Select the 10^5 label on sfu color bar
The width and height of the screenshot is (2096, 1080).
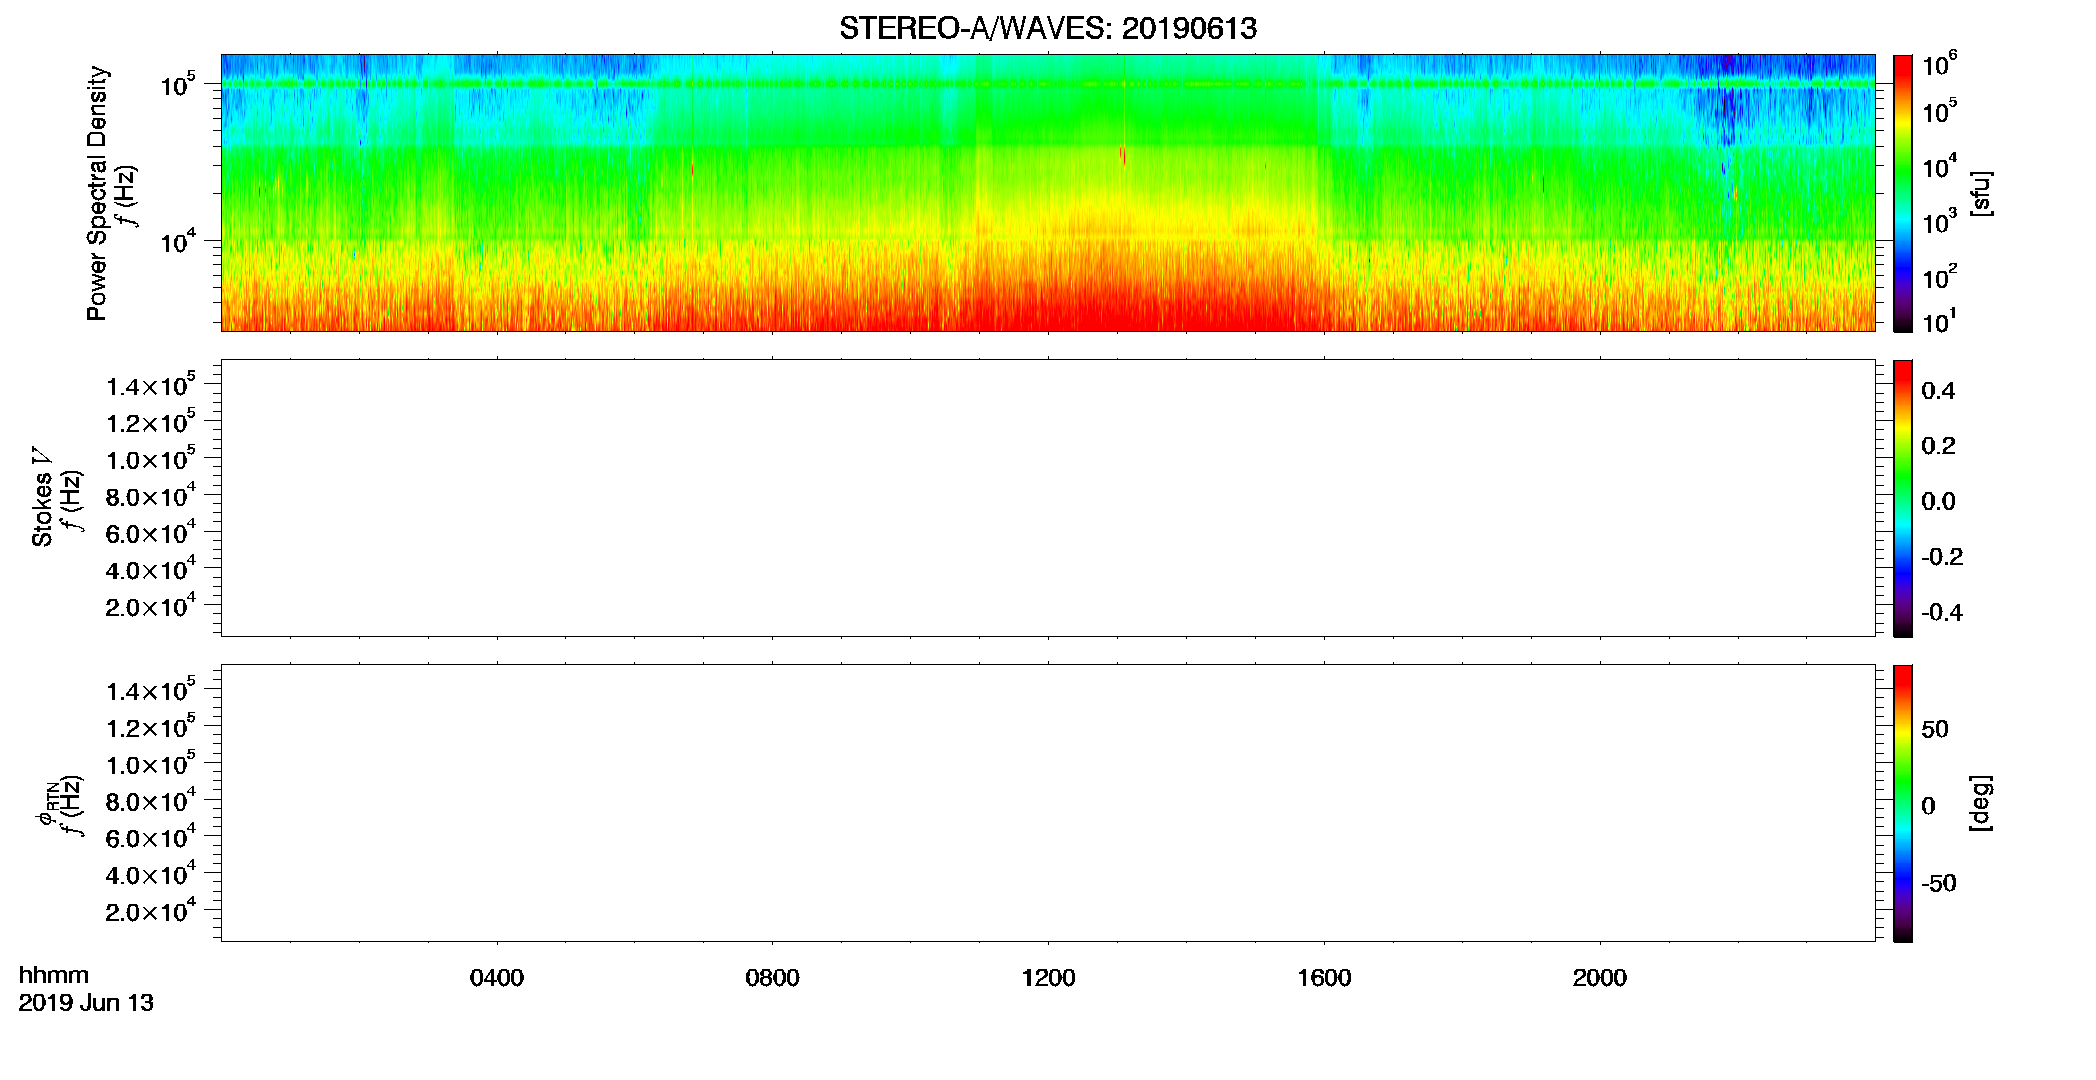tap(1940, 111)
